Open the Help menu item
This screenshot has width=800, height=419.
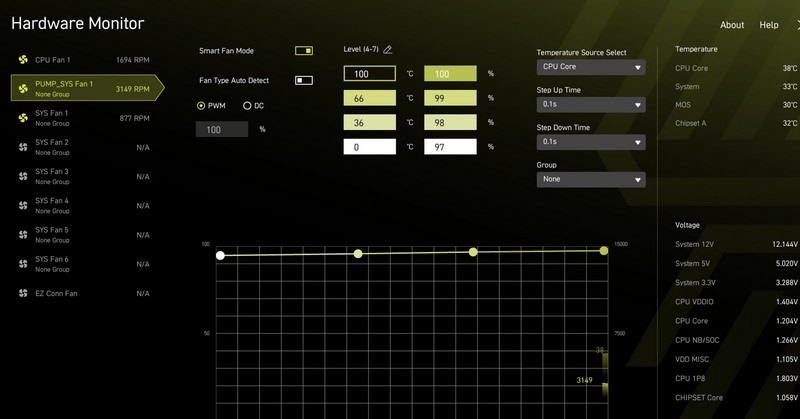768,25
